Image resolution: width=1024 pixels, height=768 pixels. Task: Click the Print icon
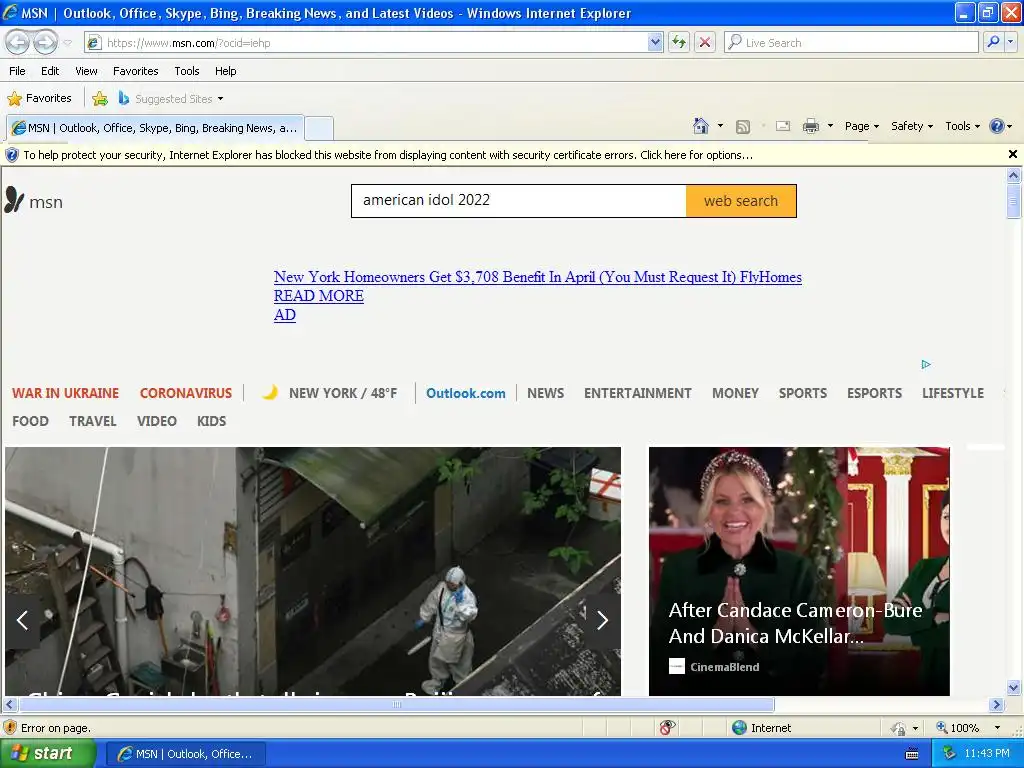(x=810, y=126)
